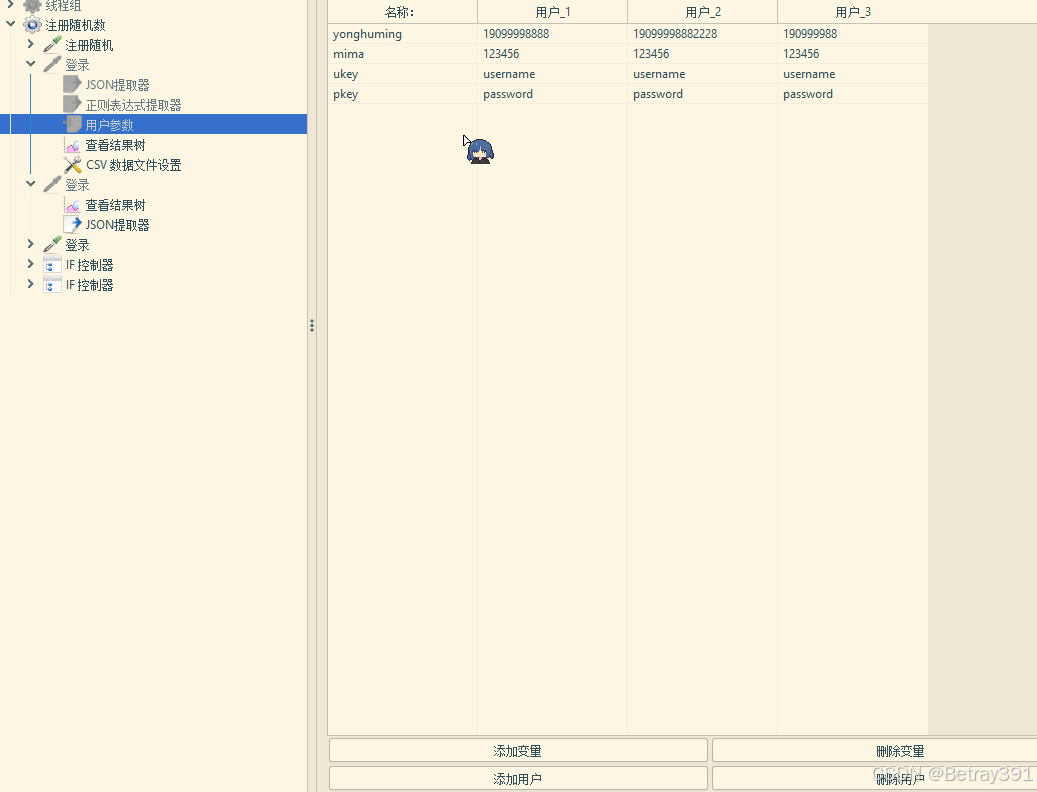
Task: Click the 190999988 value cell
Action: pyautogui.click(x=852, y=34)
